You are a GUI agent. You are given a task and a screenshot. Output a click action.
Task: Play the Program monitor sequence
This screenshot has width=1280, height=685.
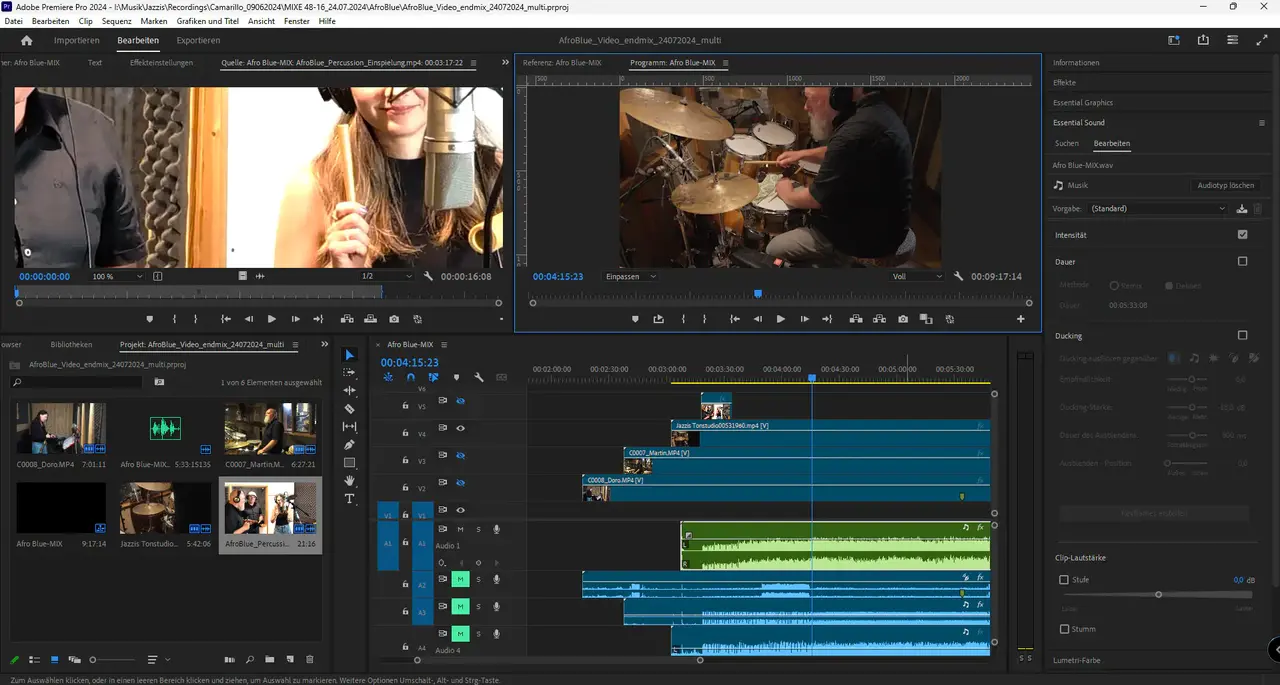(x=781, y=319)
